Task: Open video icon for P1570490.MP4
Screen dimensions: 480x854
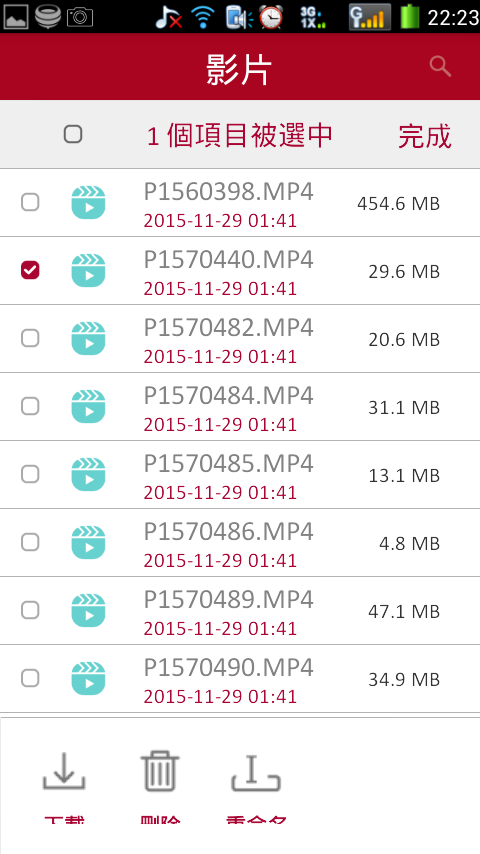Action: click(x=88, y=679)
